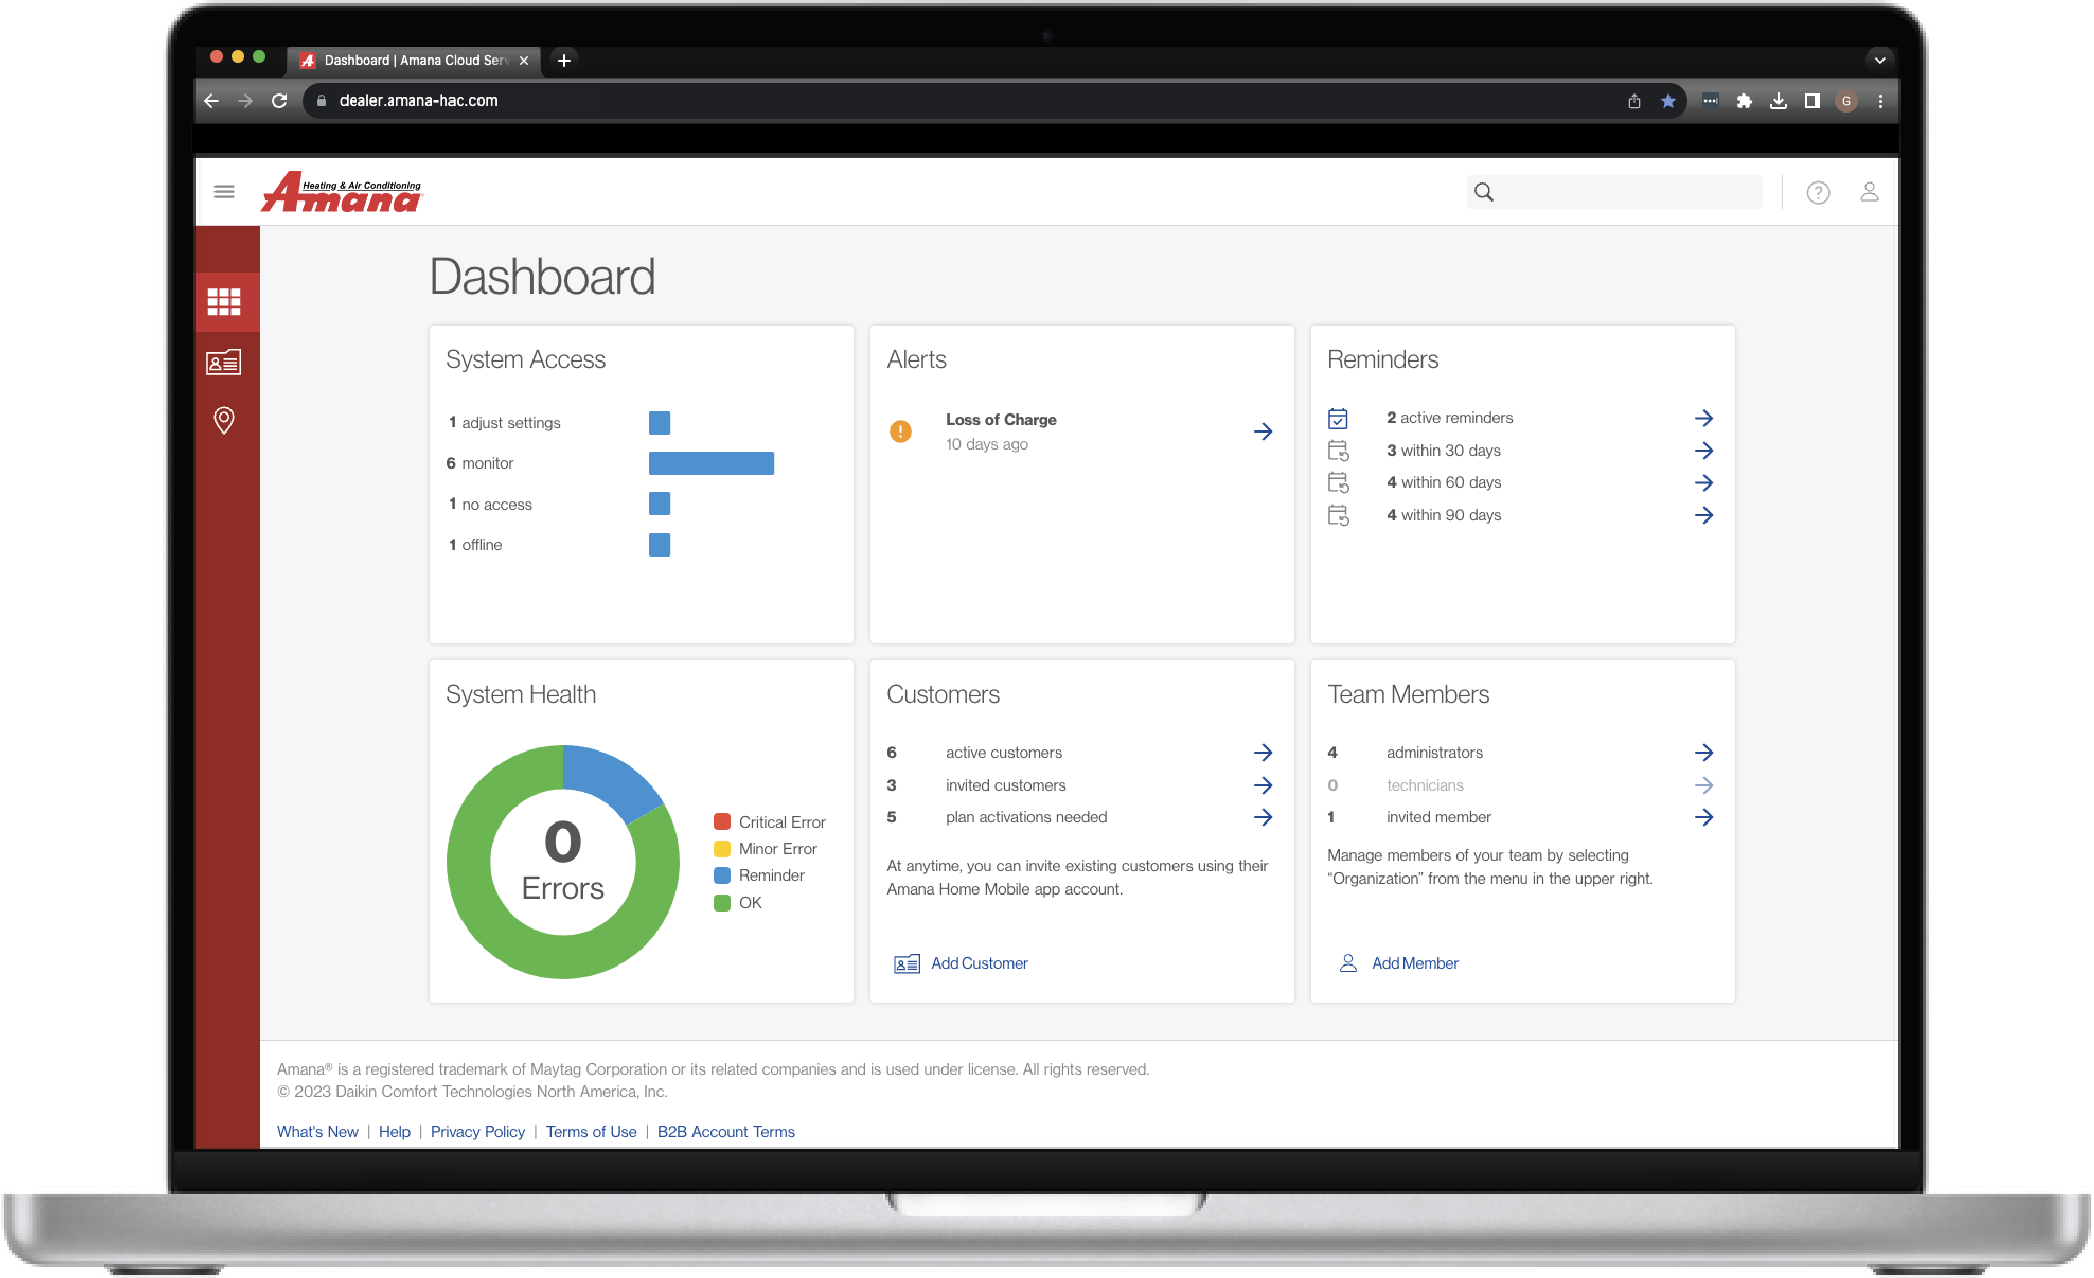Expand the Loss of Charge alert arrow
Image resolution: width=2094 pixels, height=1278 pixels.
tap(1263, 431)
